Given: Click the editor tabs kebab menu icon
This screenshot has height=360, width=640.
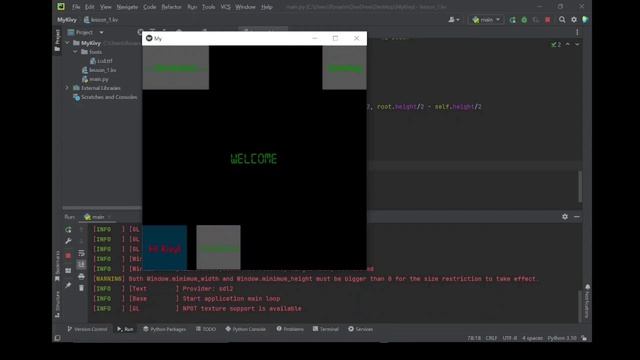Looking at the screenshot, I should [x=577, y=32].
